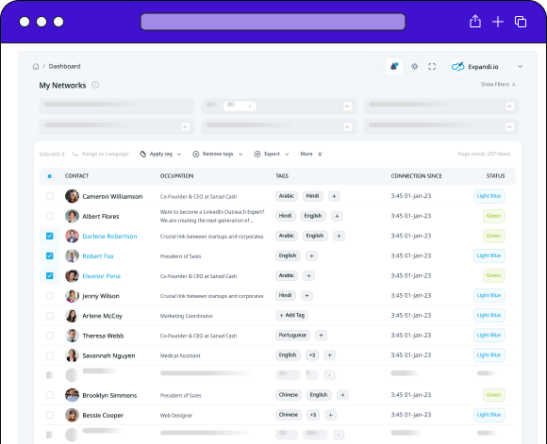This screenshot has width=547, height=444.
Task: Open the notifications bell icon
Action: click(x=394, y=66)
